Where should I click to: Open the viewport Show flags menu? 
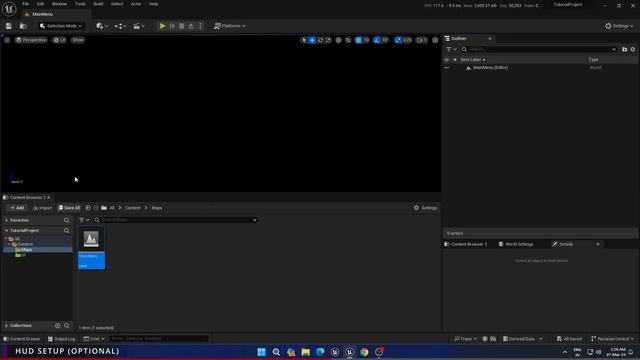coord(78,40)
